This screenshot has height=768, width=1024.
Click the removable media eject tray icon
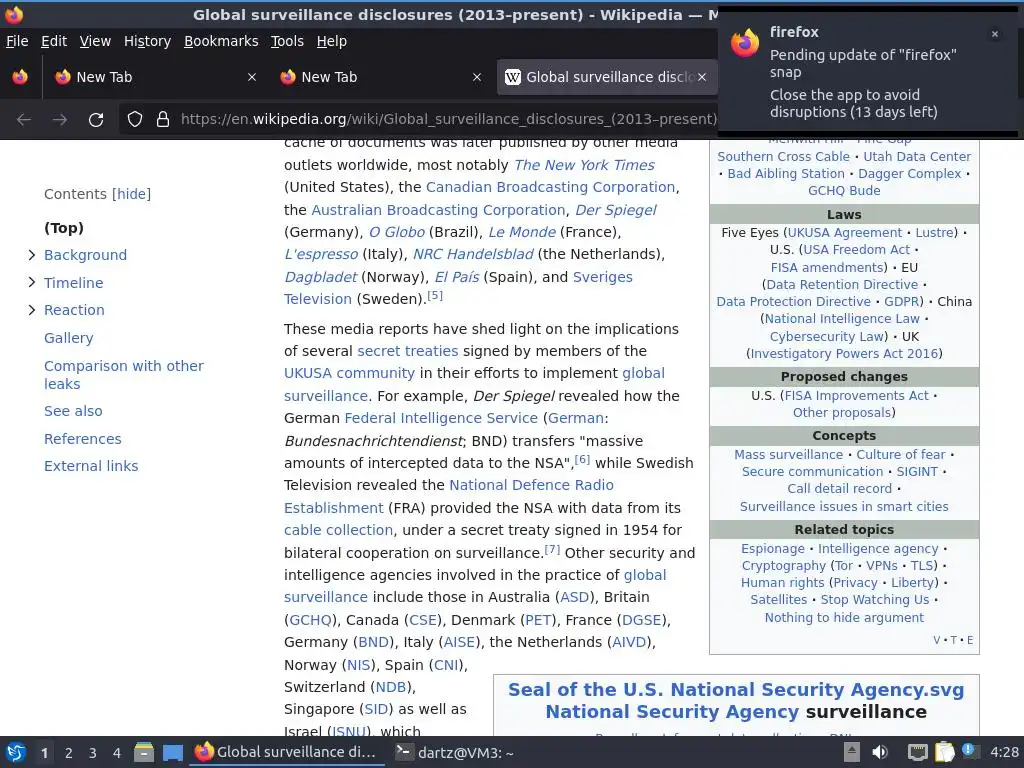coord(852,752)
